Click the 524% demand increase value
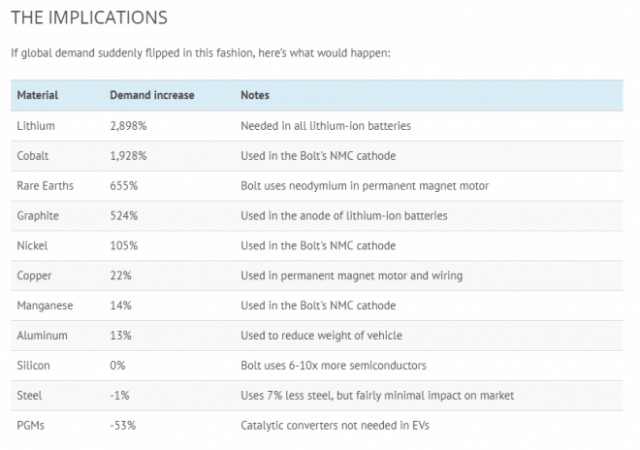This screenshot has height=450, width=640. pyautogui.click(x=124, y=216)
